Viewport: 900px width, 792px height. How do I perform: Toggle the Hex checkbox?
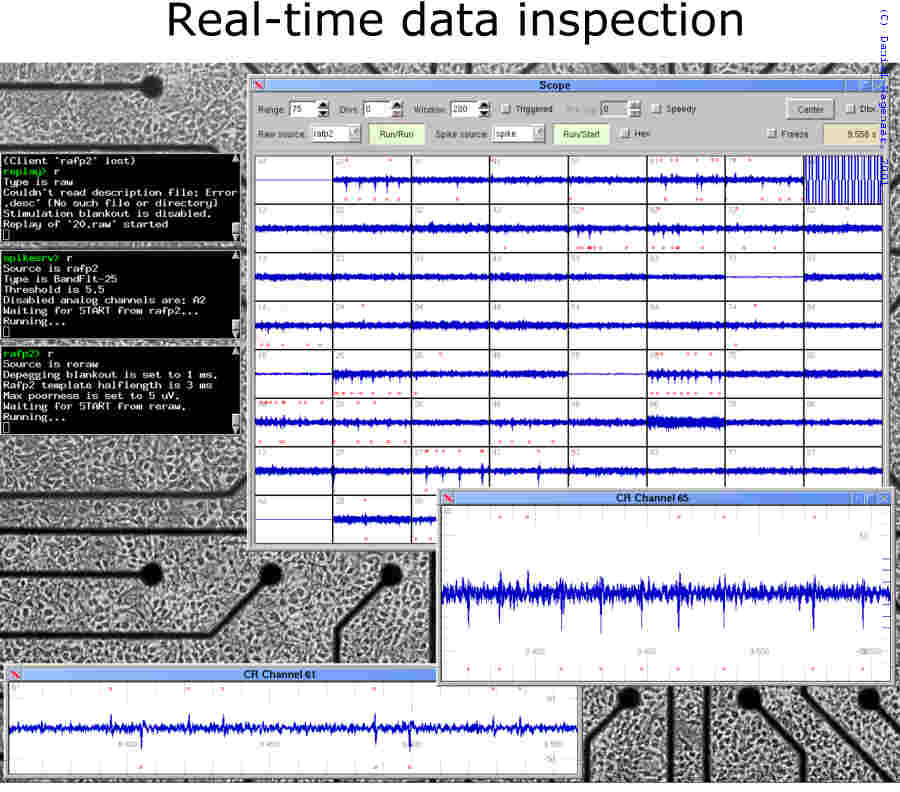click(x=625, y=133)
